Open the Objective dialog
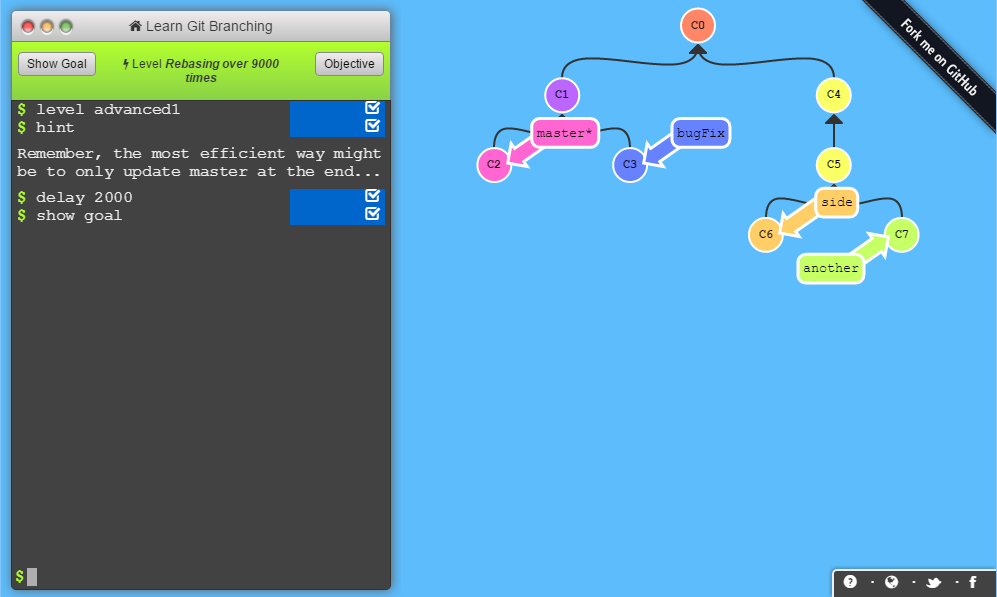Image resolution: width=997 pixels, height=597 pixels. pos(349,64)
